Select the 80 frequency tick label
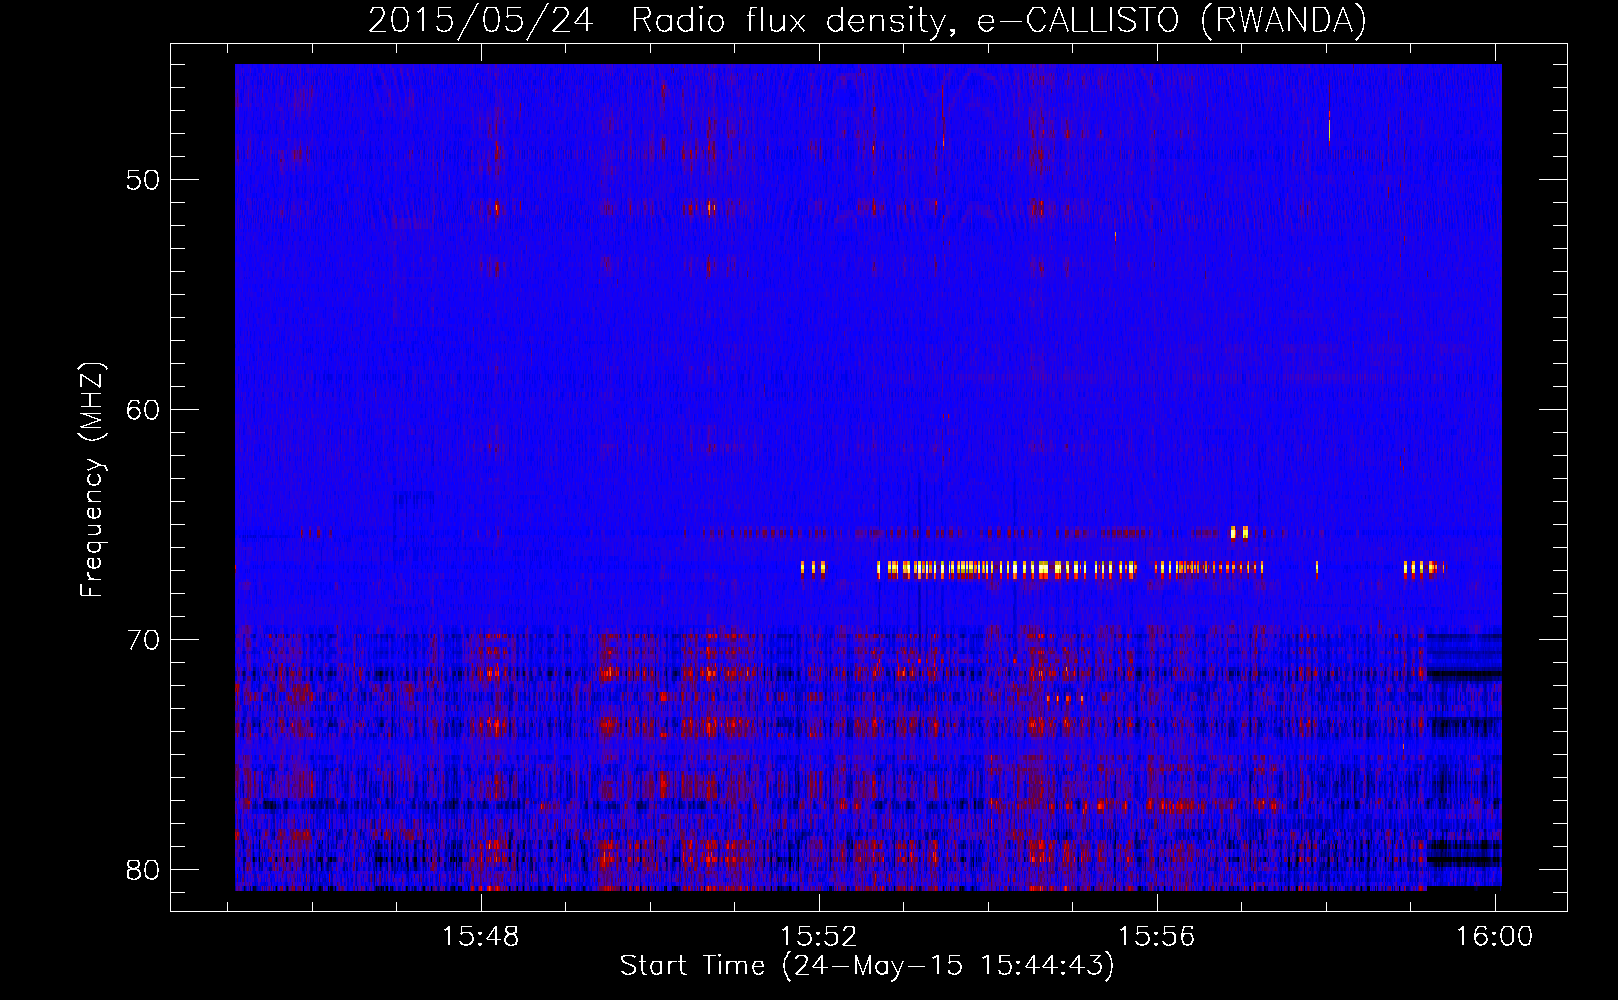The height and width of the screenshot is (1000, 1618). coord(143,870)
